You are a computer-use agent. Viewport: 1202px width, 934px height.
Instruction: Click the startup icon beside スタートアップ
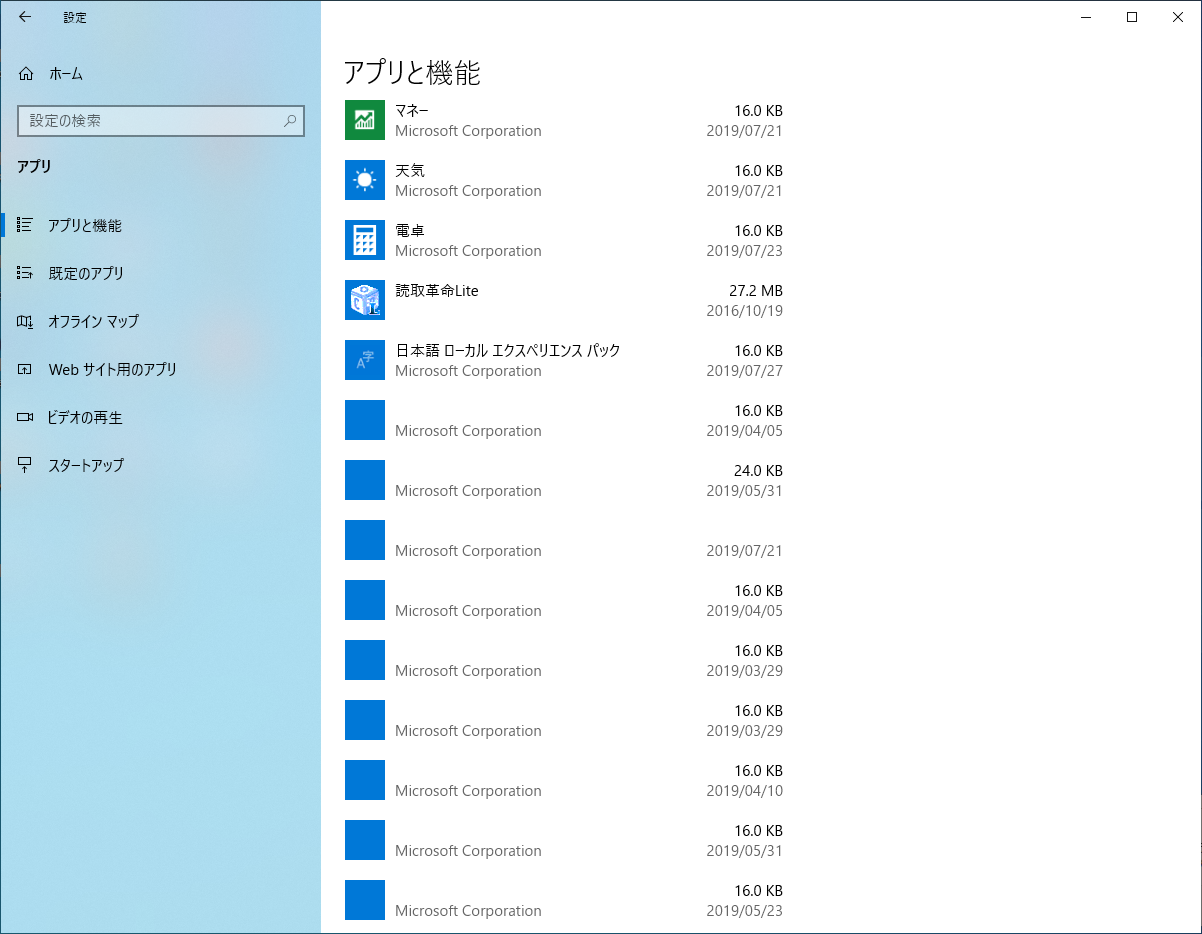tap(26, 465)
